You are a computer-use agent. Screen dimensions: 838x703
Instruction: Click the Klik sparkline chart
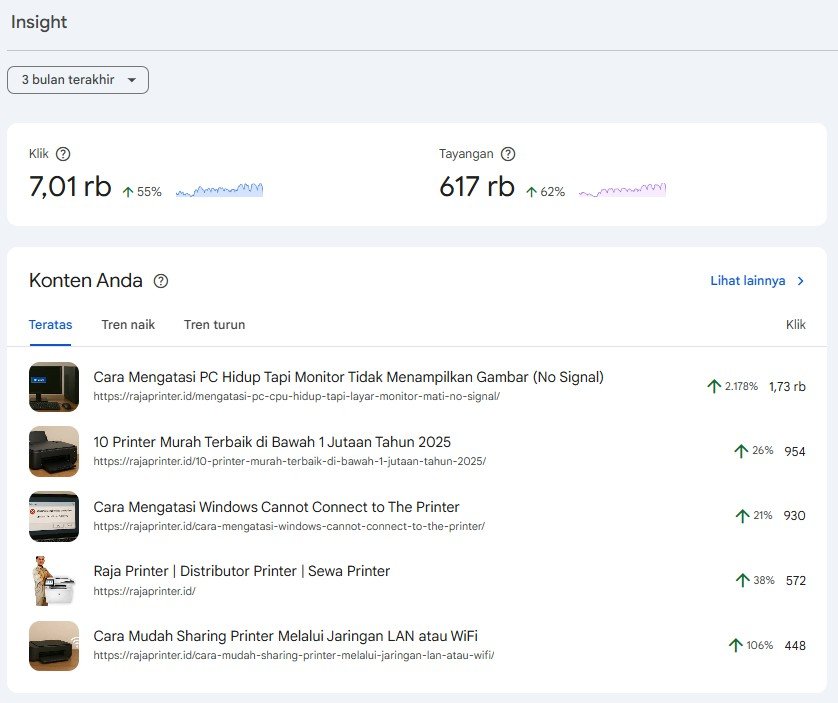(x=219, y=189)
